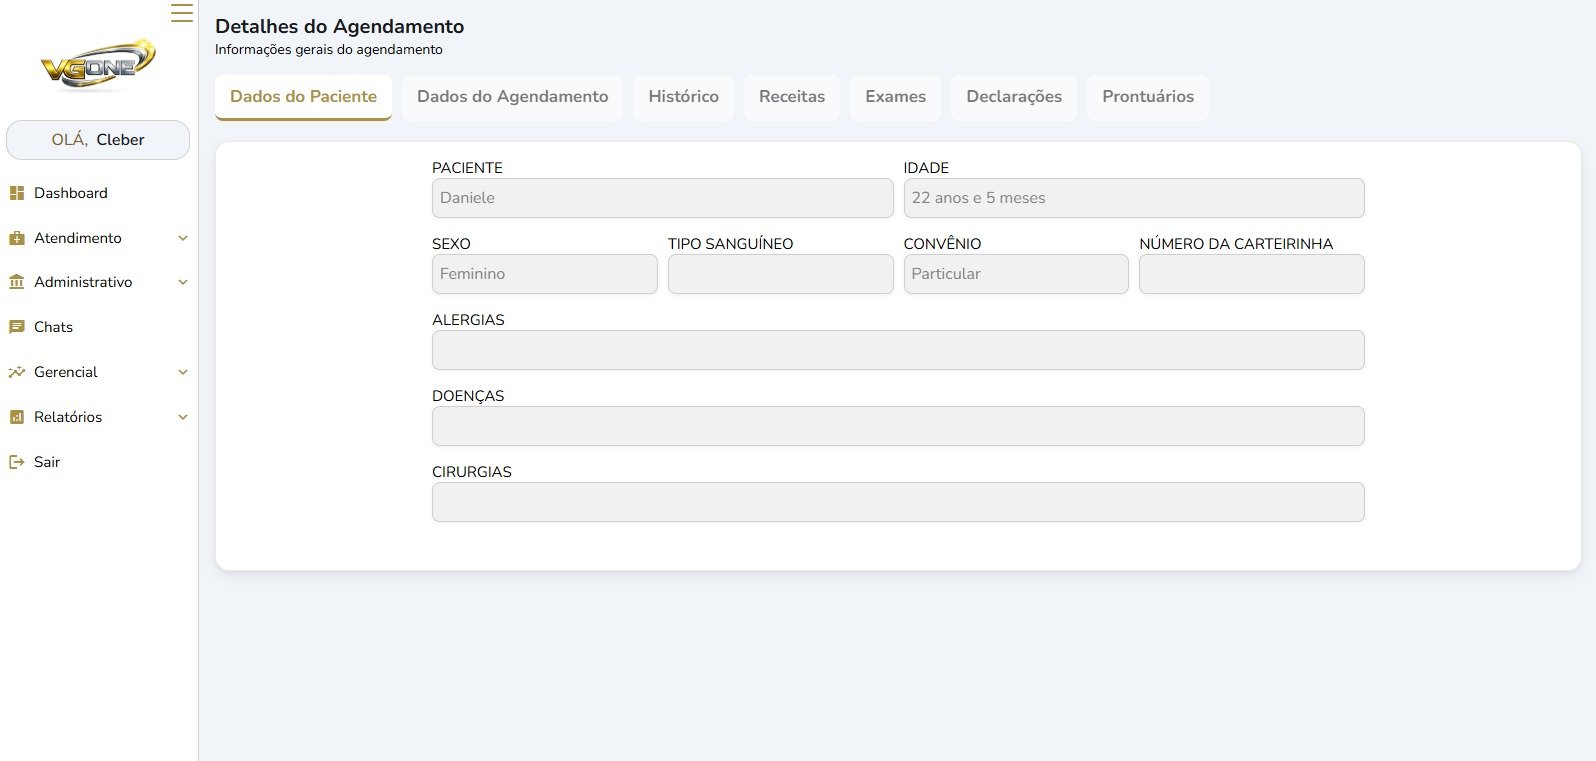
Task: Click the NÚMERO DA CARTEIRINHA label
Action: [x=1236, y=244]
